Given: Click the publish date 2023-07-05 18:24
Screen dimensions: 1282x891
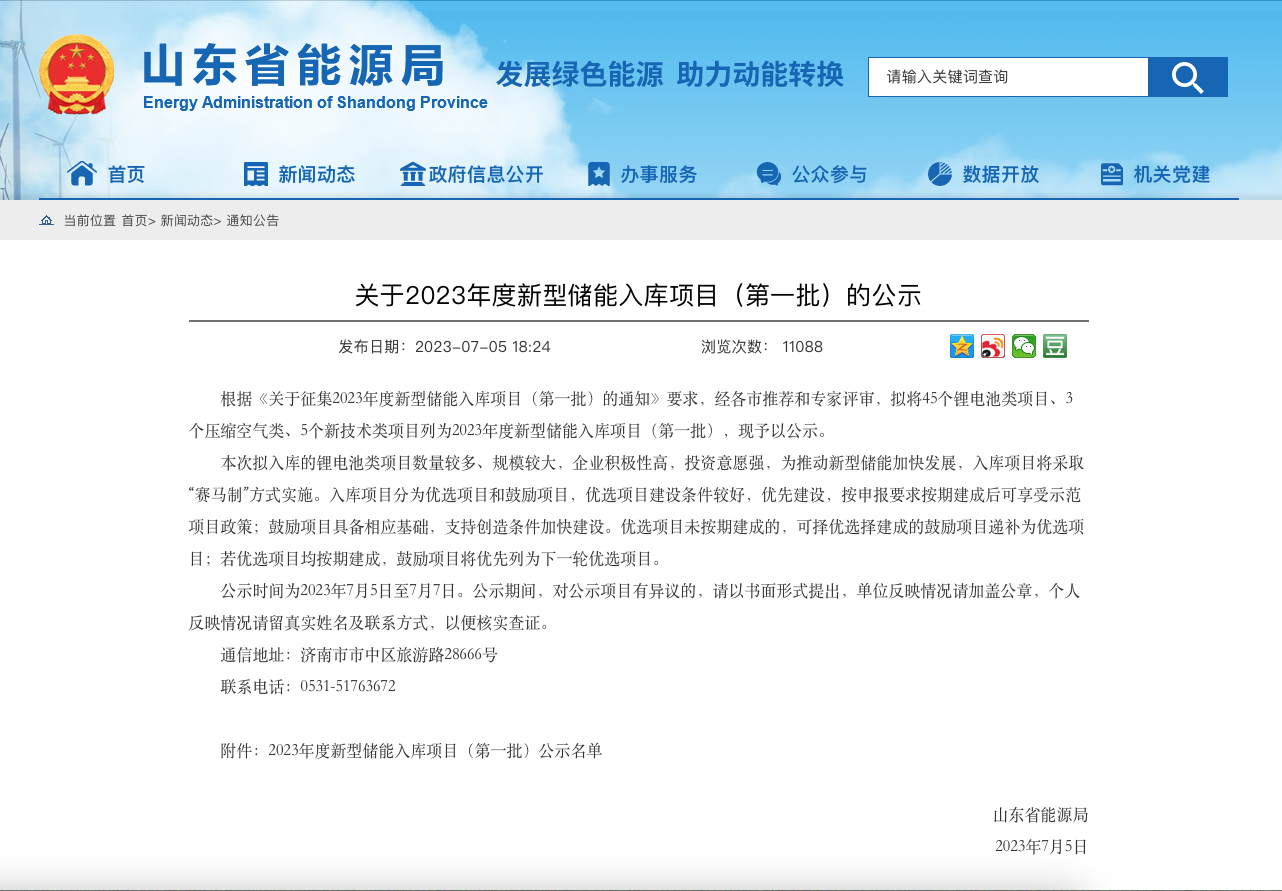Looking at the screenshot, I should coord(483,347).
